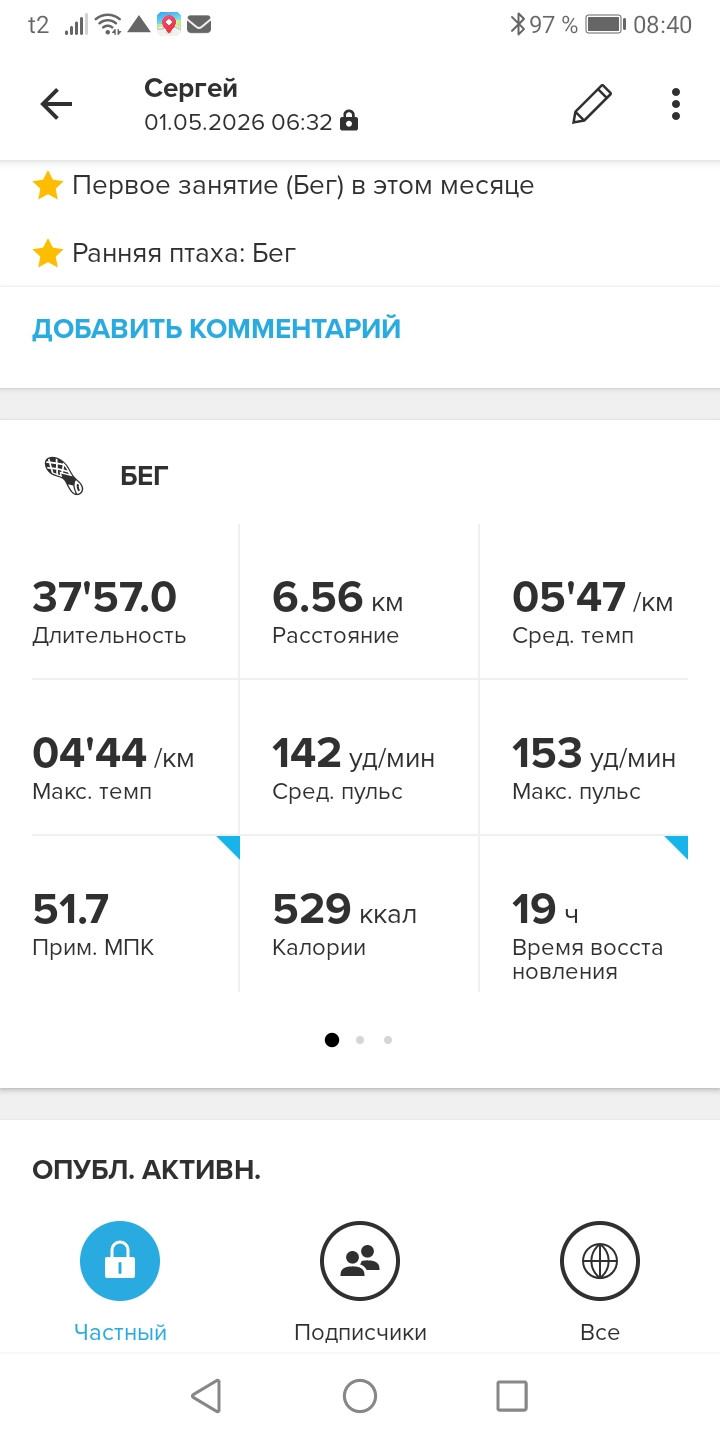
Task: Click ДОБАВИТЬ КОММЕНТАРИЙ link
Action: tap(216, 328)
